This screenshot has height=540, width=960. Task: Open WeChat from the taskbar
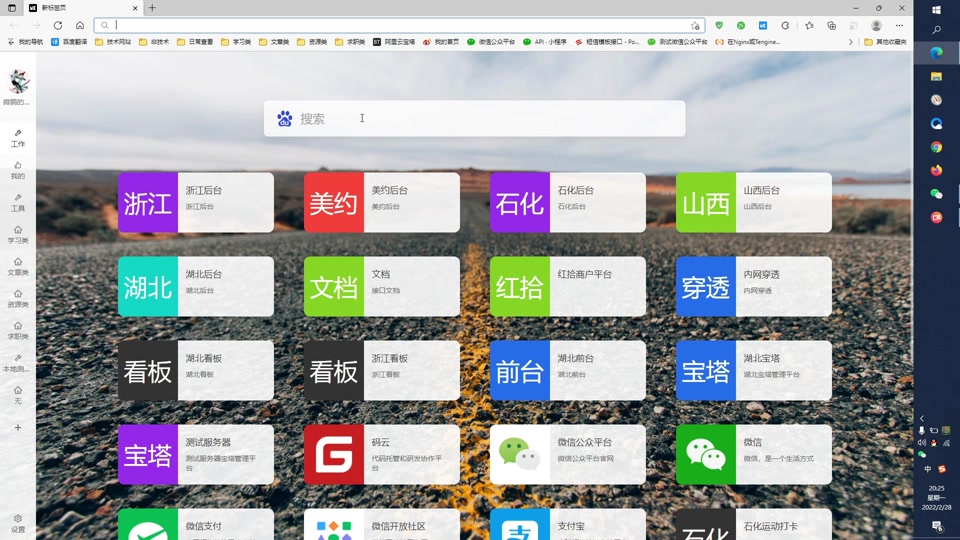click(936, 194)
